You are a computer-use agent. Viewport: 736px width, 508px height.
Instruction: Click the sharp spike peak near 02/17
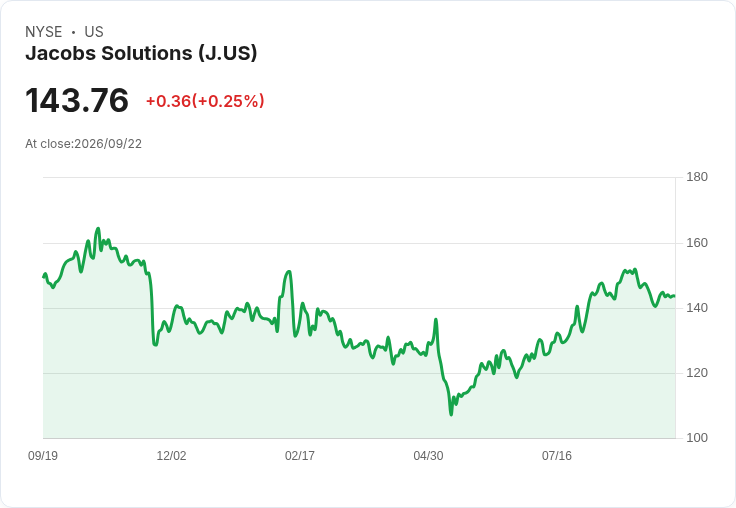click(289, 271)
